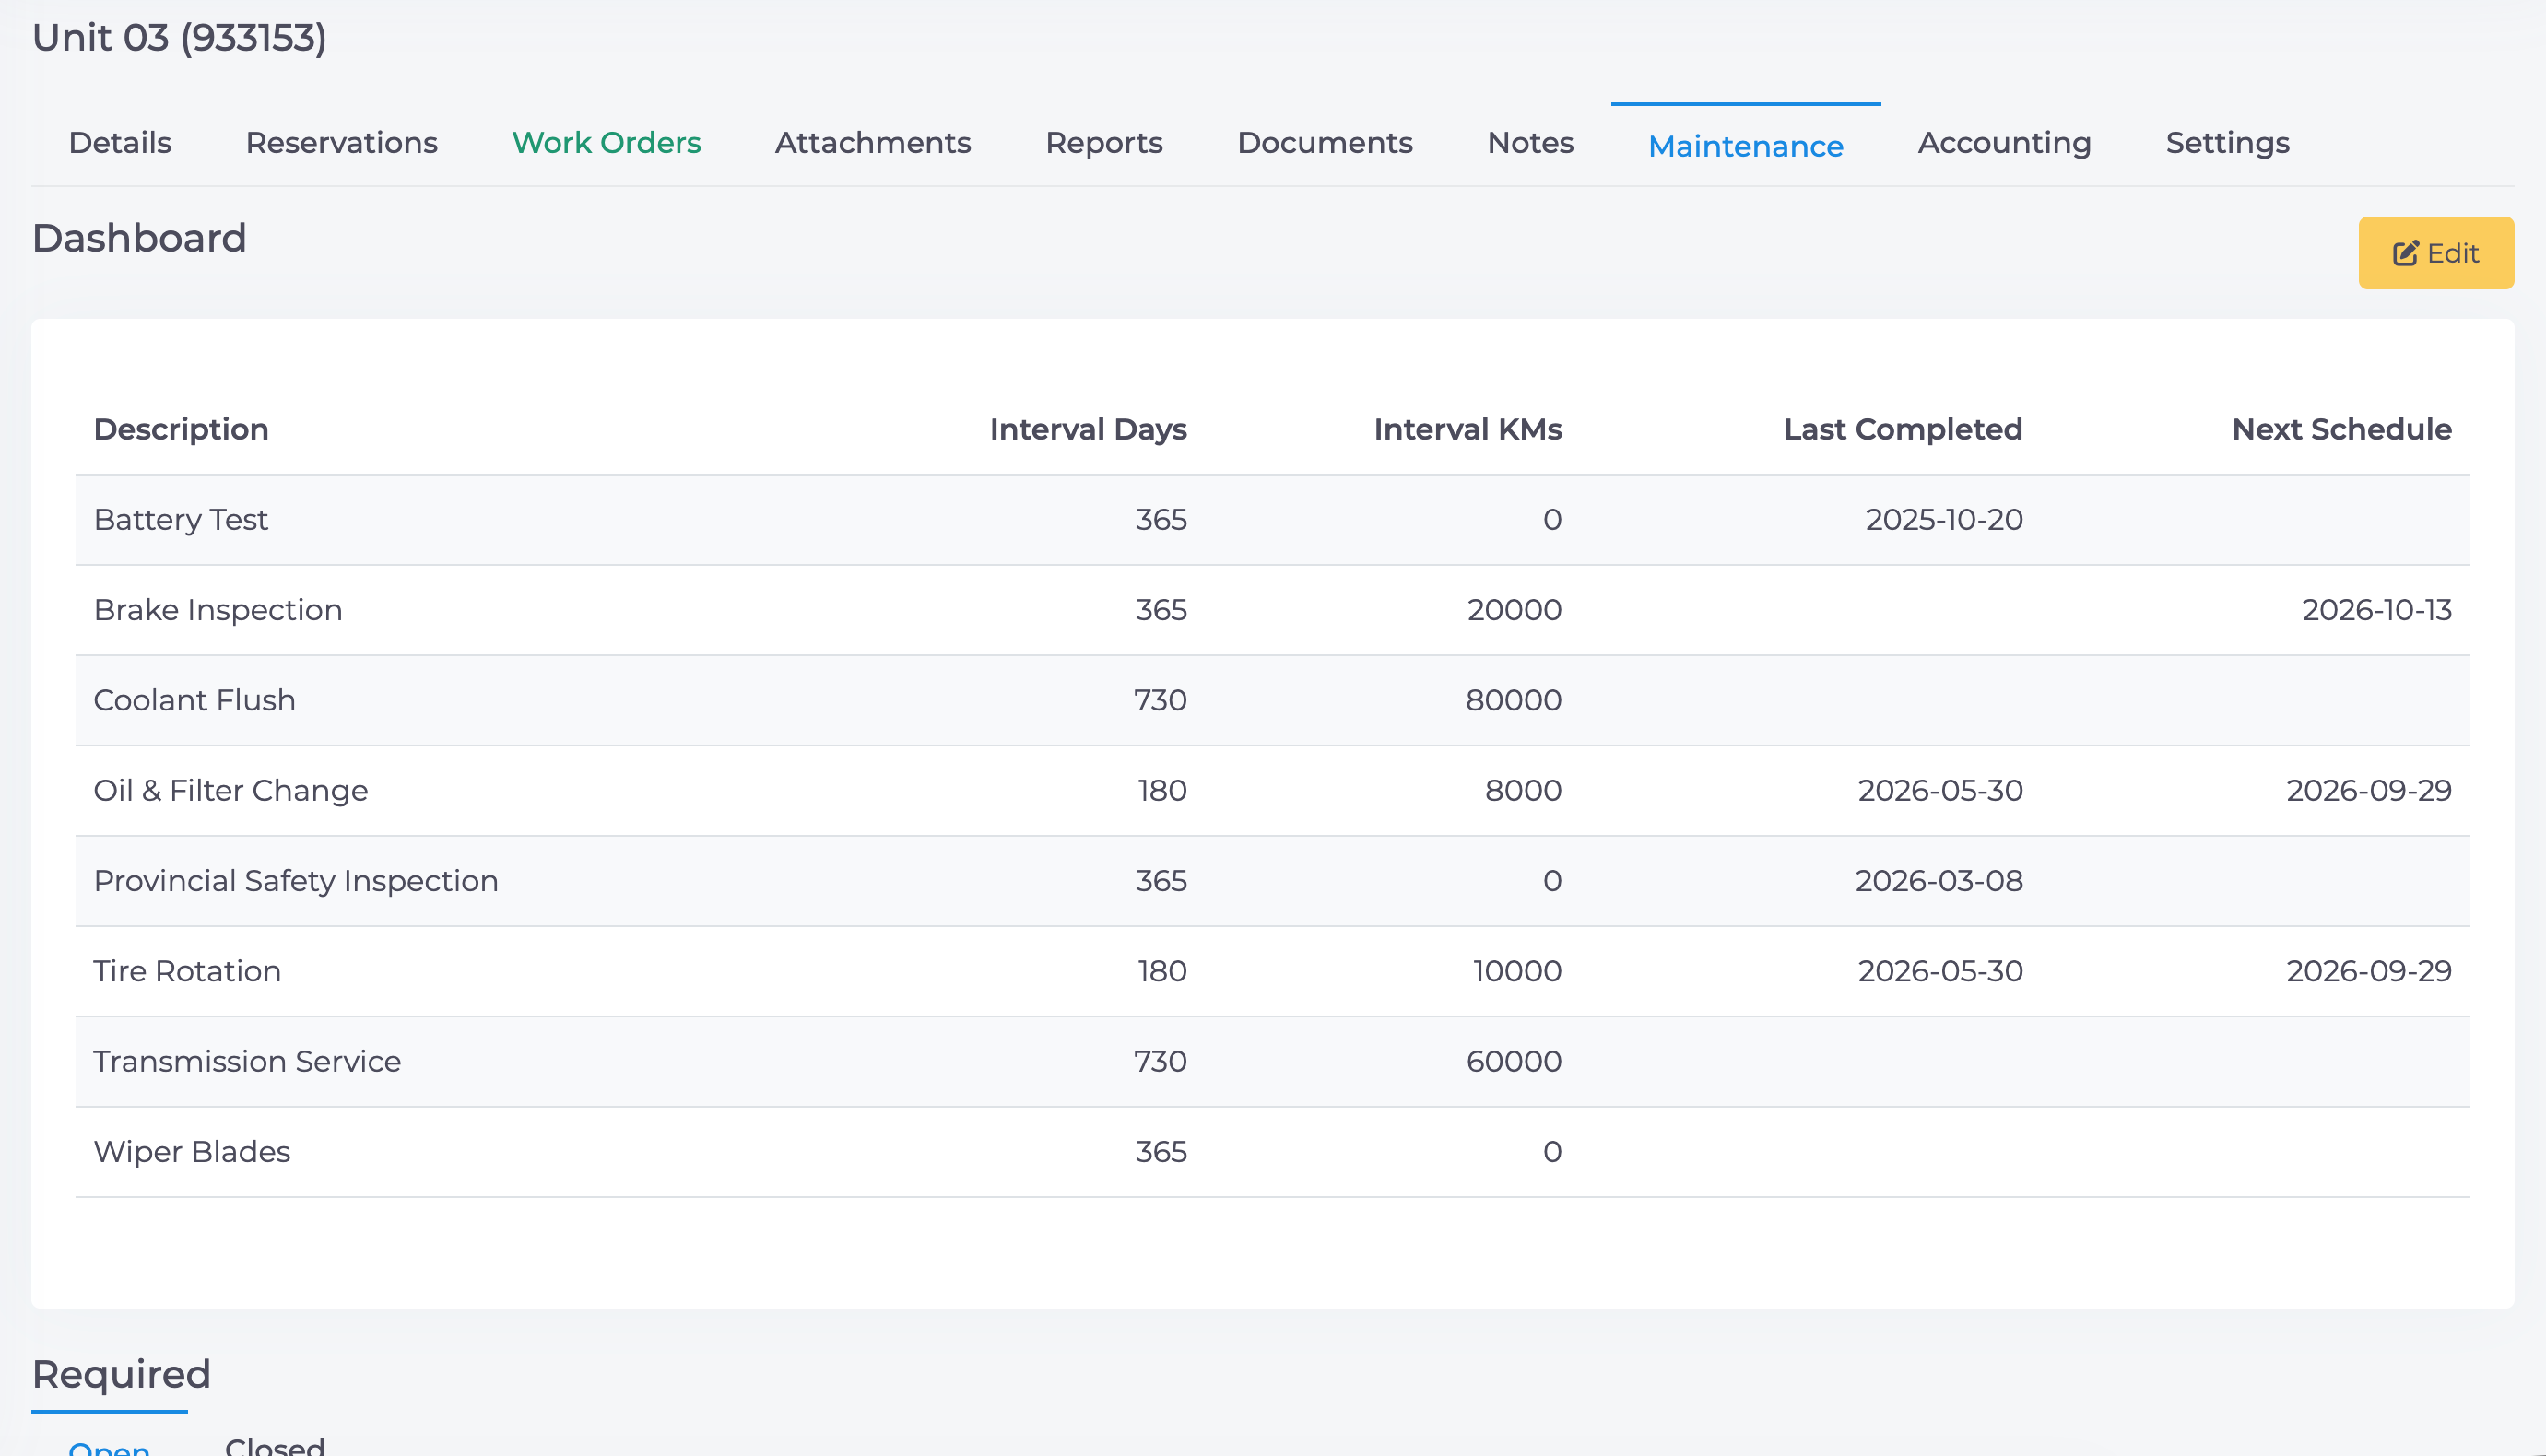Screen dimensions: 2546x1456
Task: Click the Required section heading
Action: pos(121,1375)
